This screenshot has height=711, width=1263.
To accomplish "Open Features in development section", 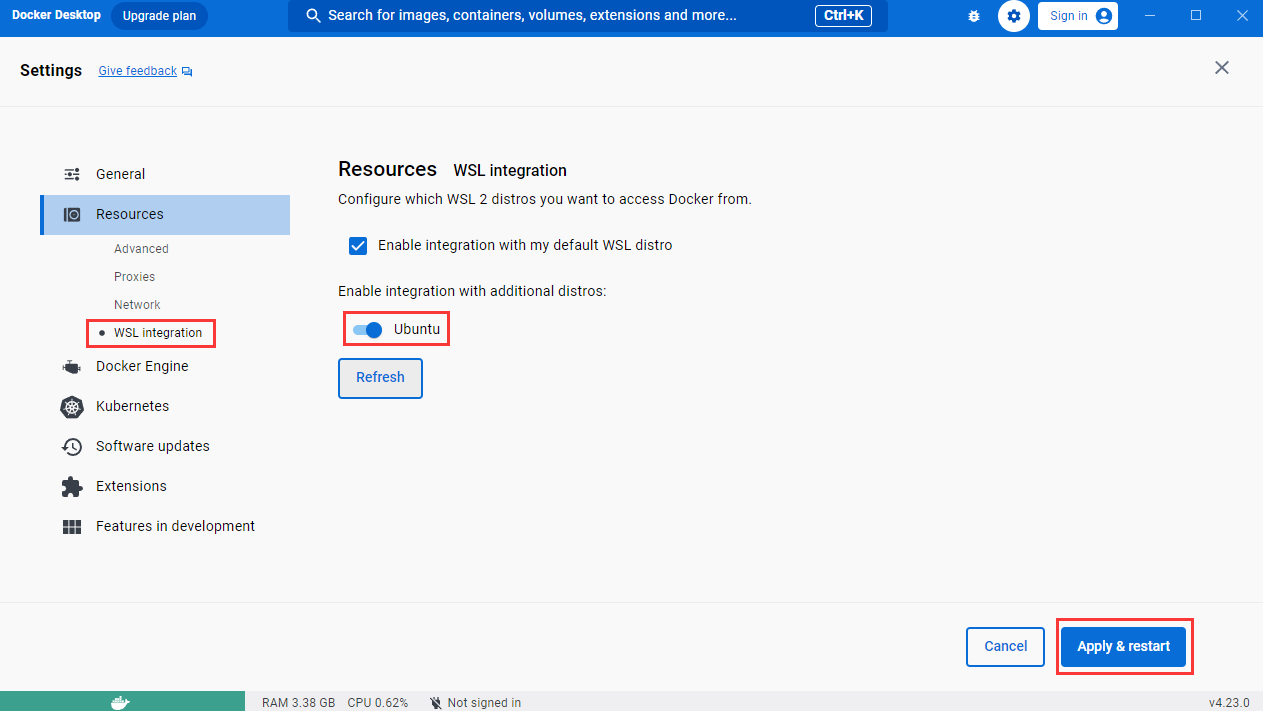I will (x=165, y=526).
